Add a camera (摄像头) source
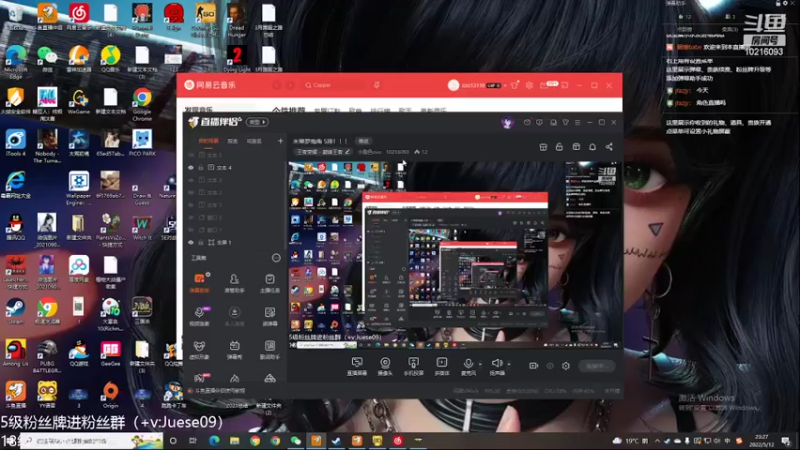 (385, 366)
